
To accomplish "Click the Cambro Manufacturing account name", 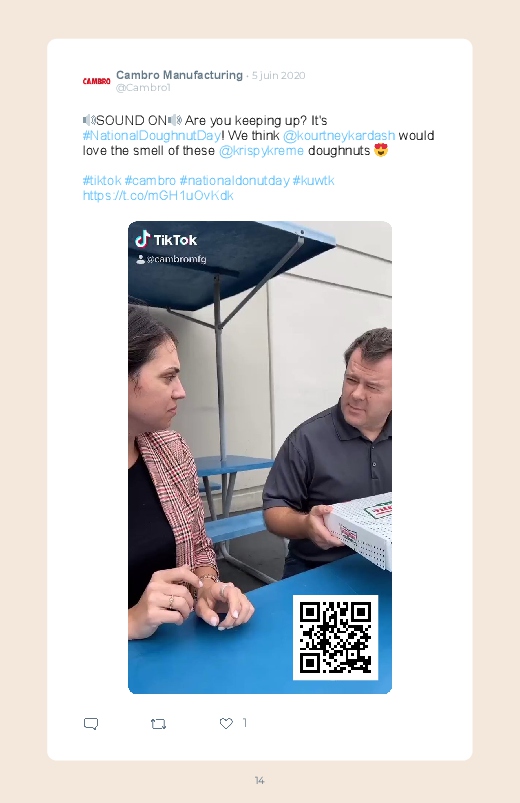I will click(x=179, y=75).
